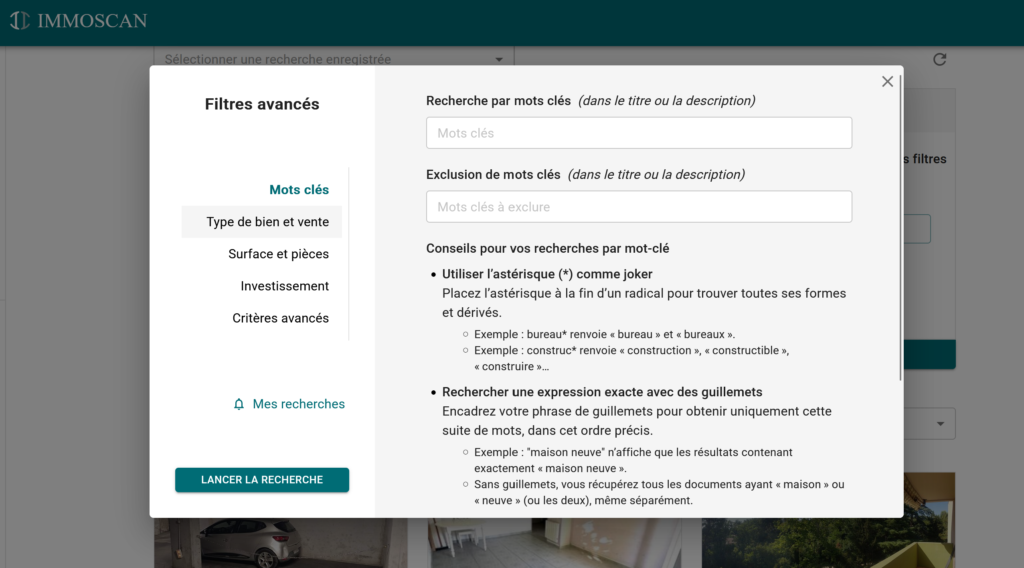Open the empty room listing thumbnail
The width and height of the screenshot is (1024, 568).
(554, 543)
